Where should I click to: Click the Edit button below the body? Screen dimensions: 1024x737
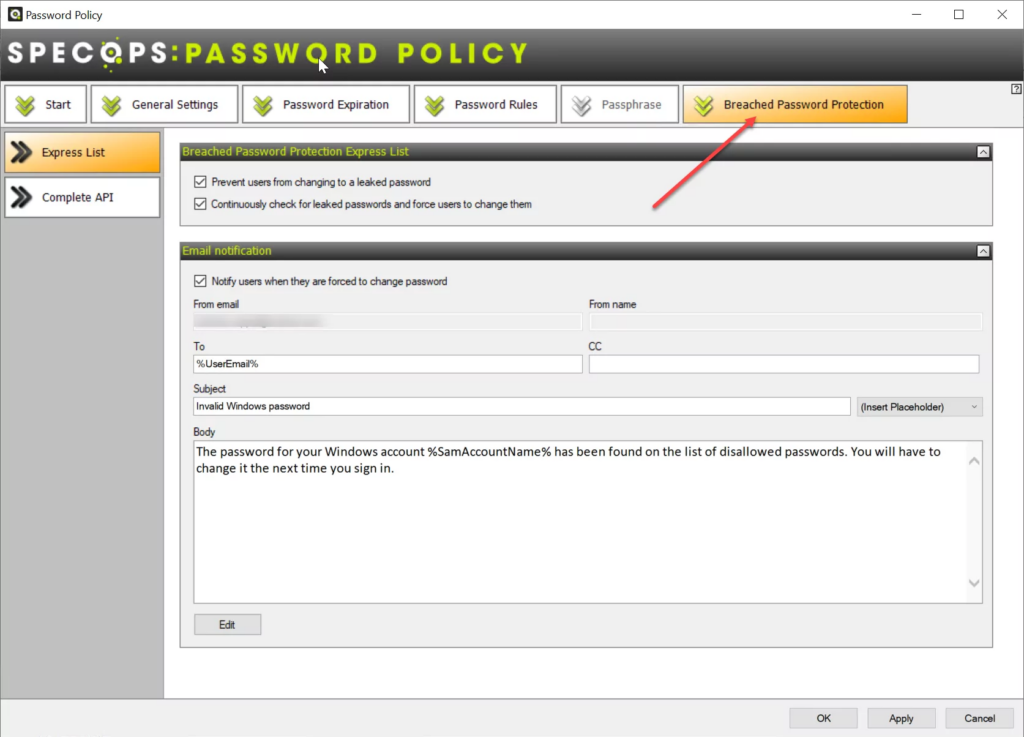coord(227,625)
